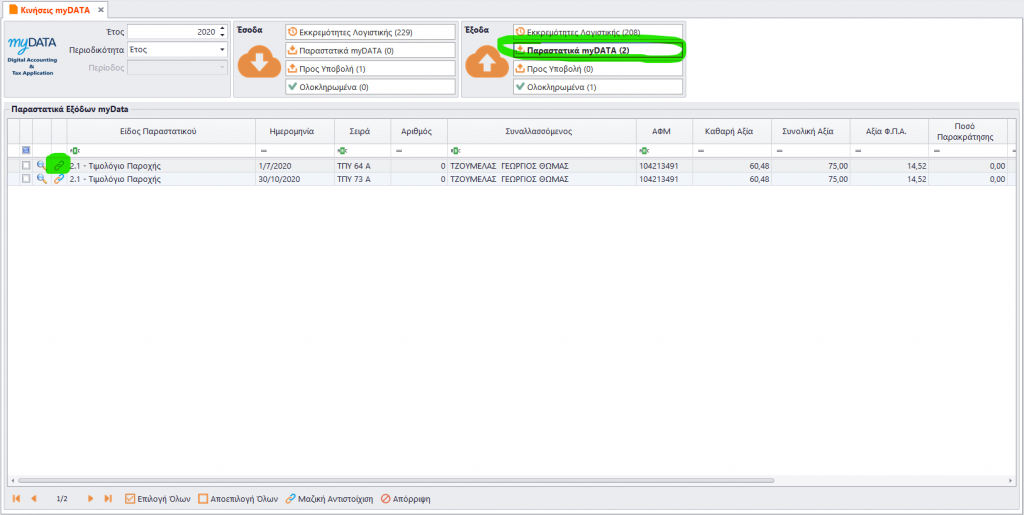1024x515 pixels.
Task: Select the date cell 1/7/2020
Action: pos(295,166)
